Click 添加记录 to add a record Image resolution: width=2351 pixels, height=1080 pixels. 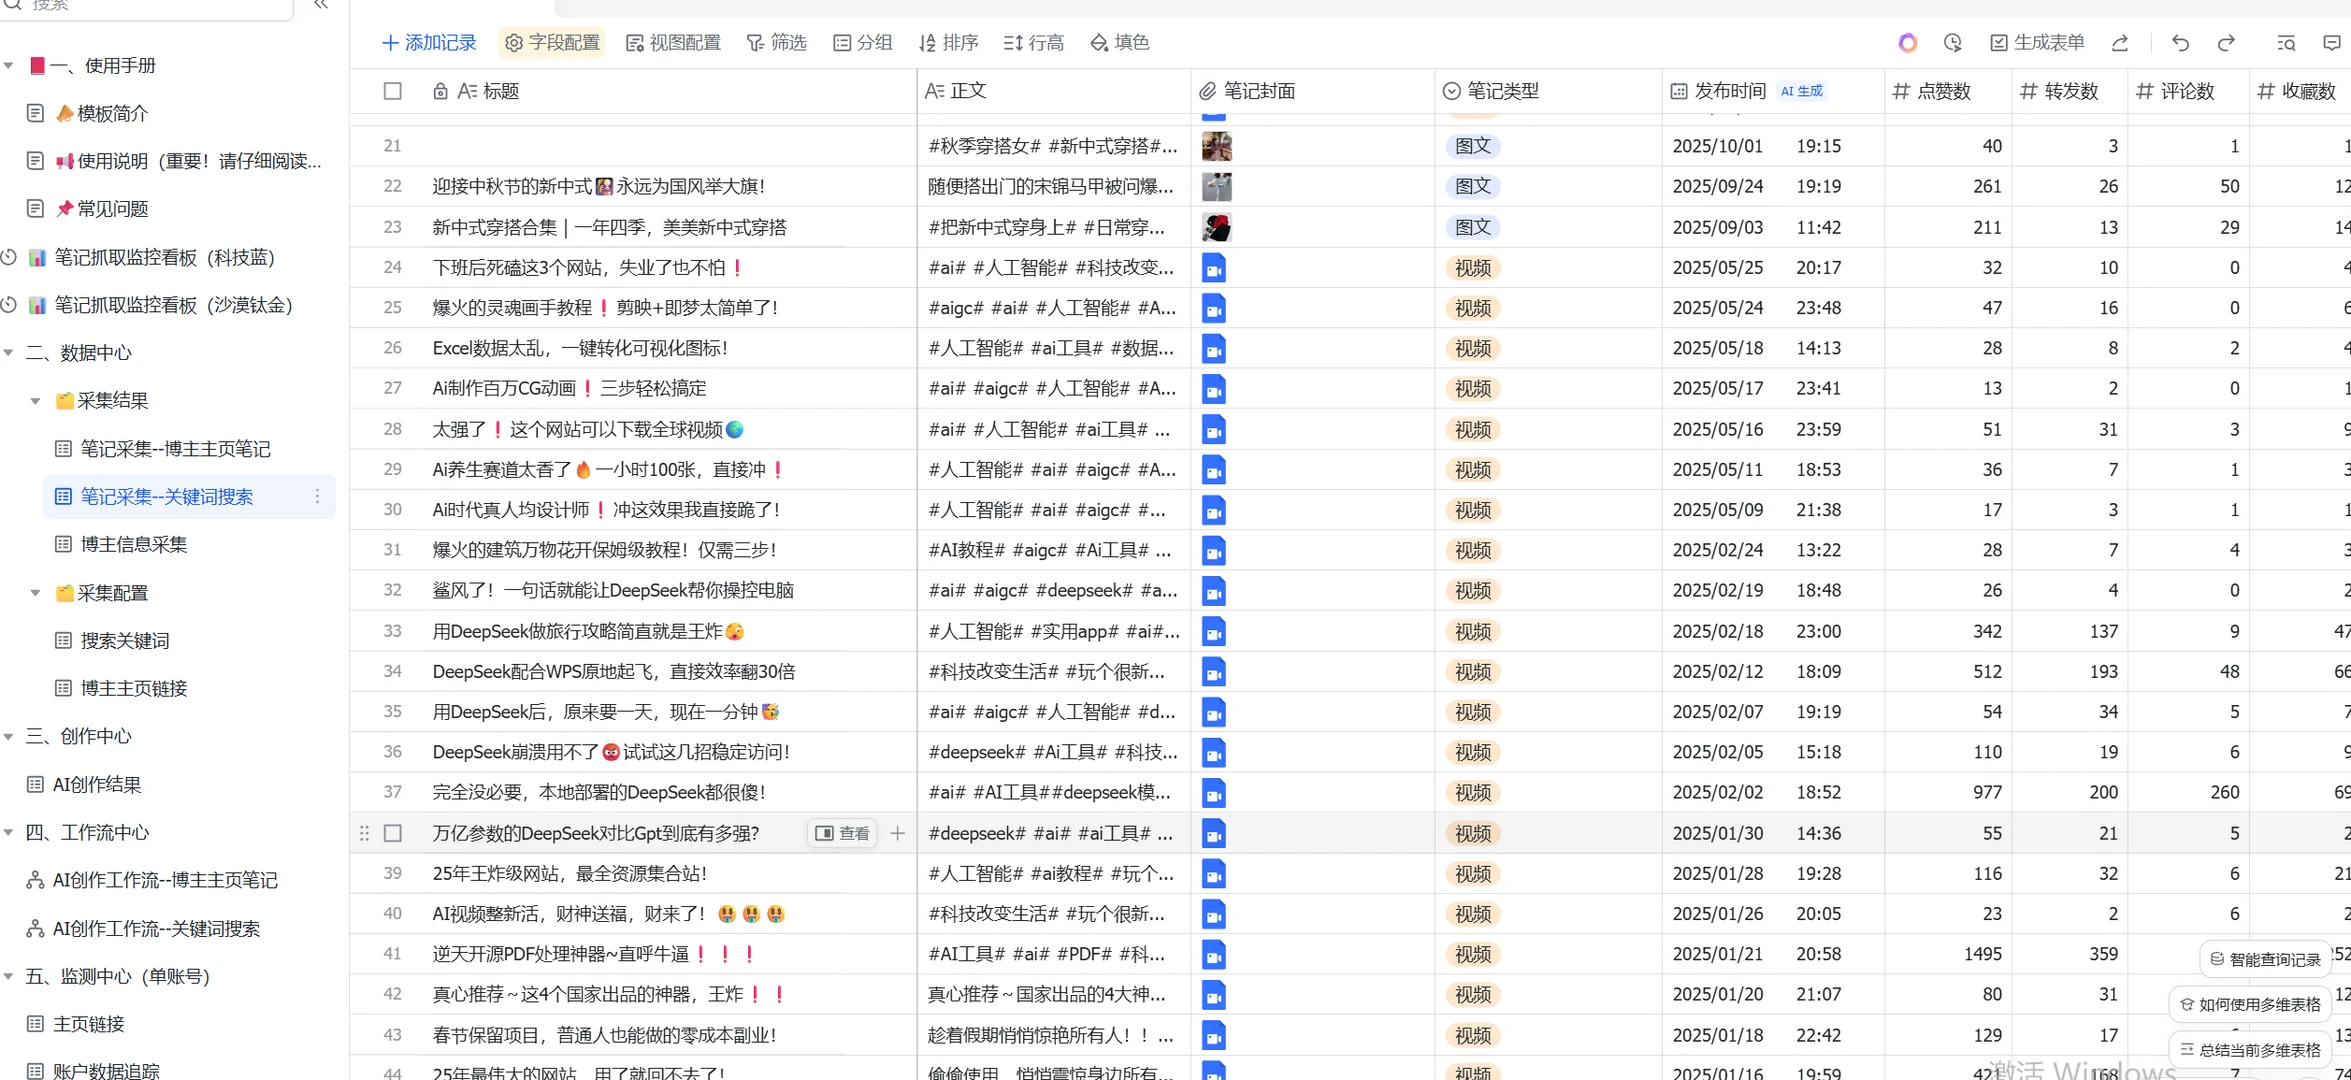click(x=428, y=43)
